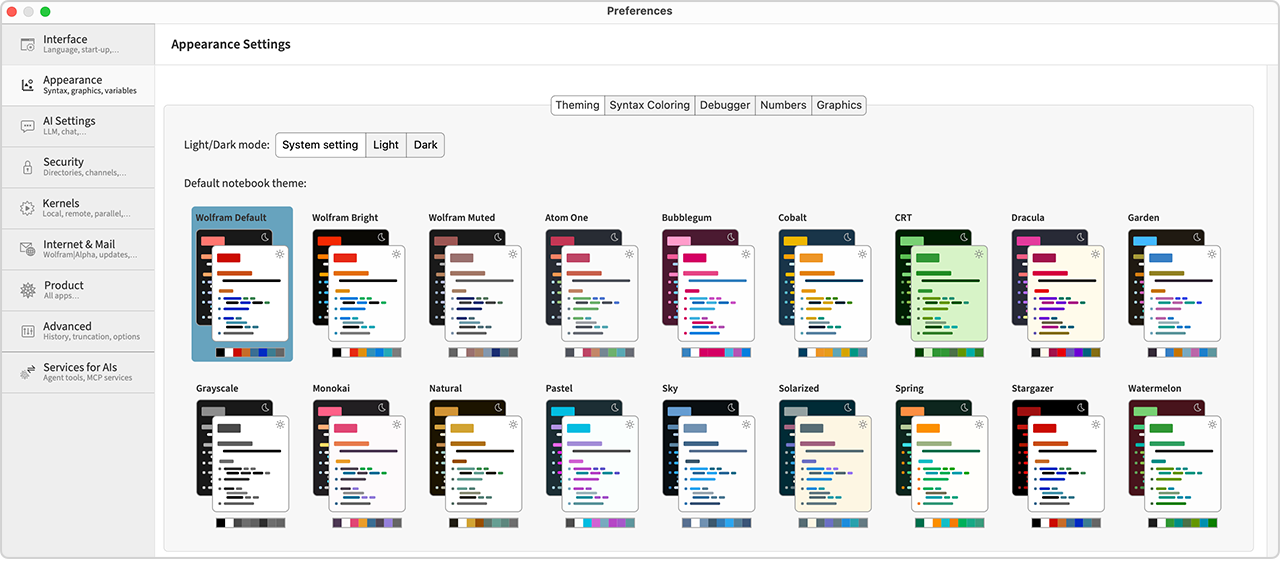Set Light/Dark mode to Dark

point(426,145)
